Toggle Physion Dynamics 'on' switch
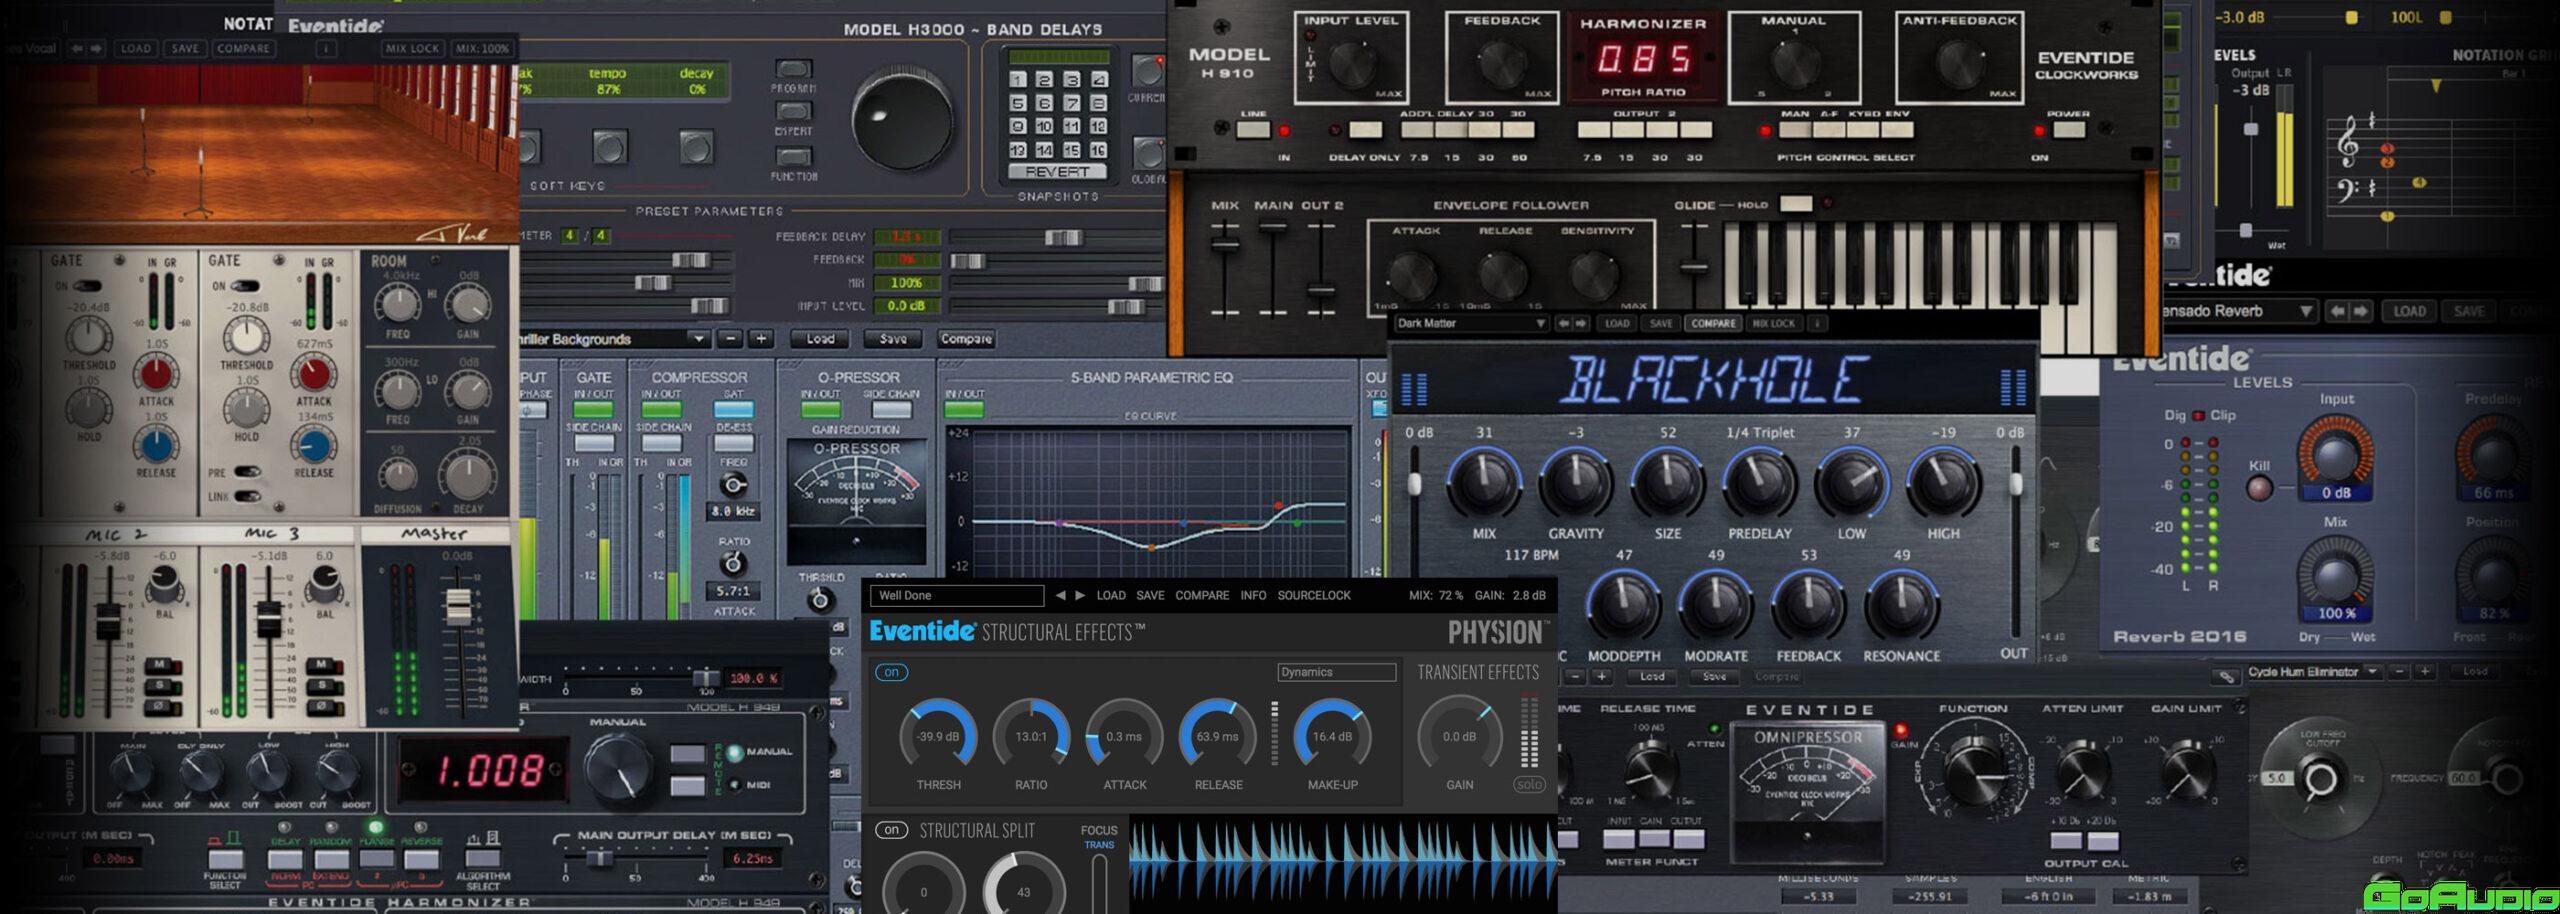Image resolution: width=2560 pixels, height=914 pixels. point(891,672)
